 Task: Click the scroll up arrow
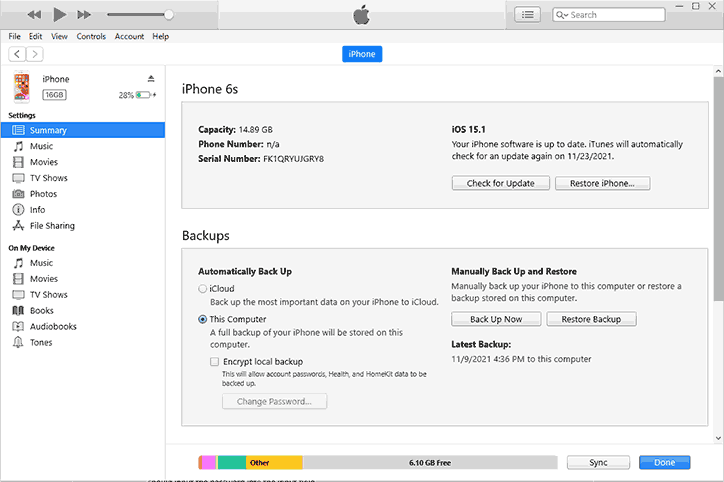point(718,71)
